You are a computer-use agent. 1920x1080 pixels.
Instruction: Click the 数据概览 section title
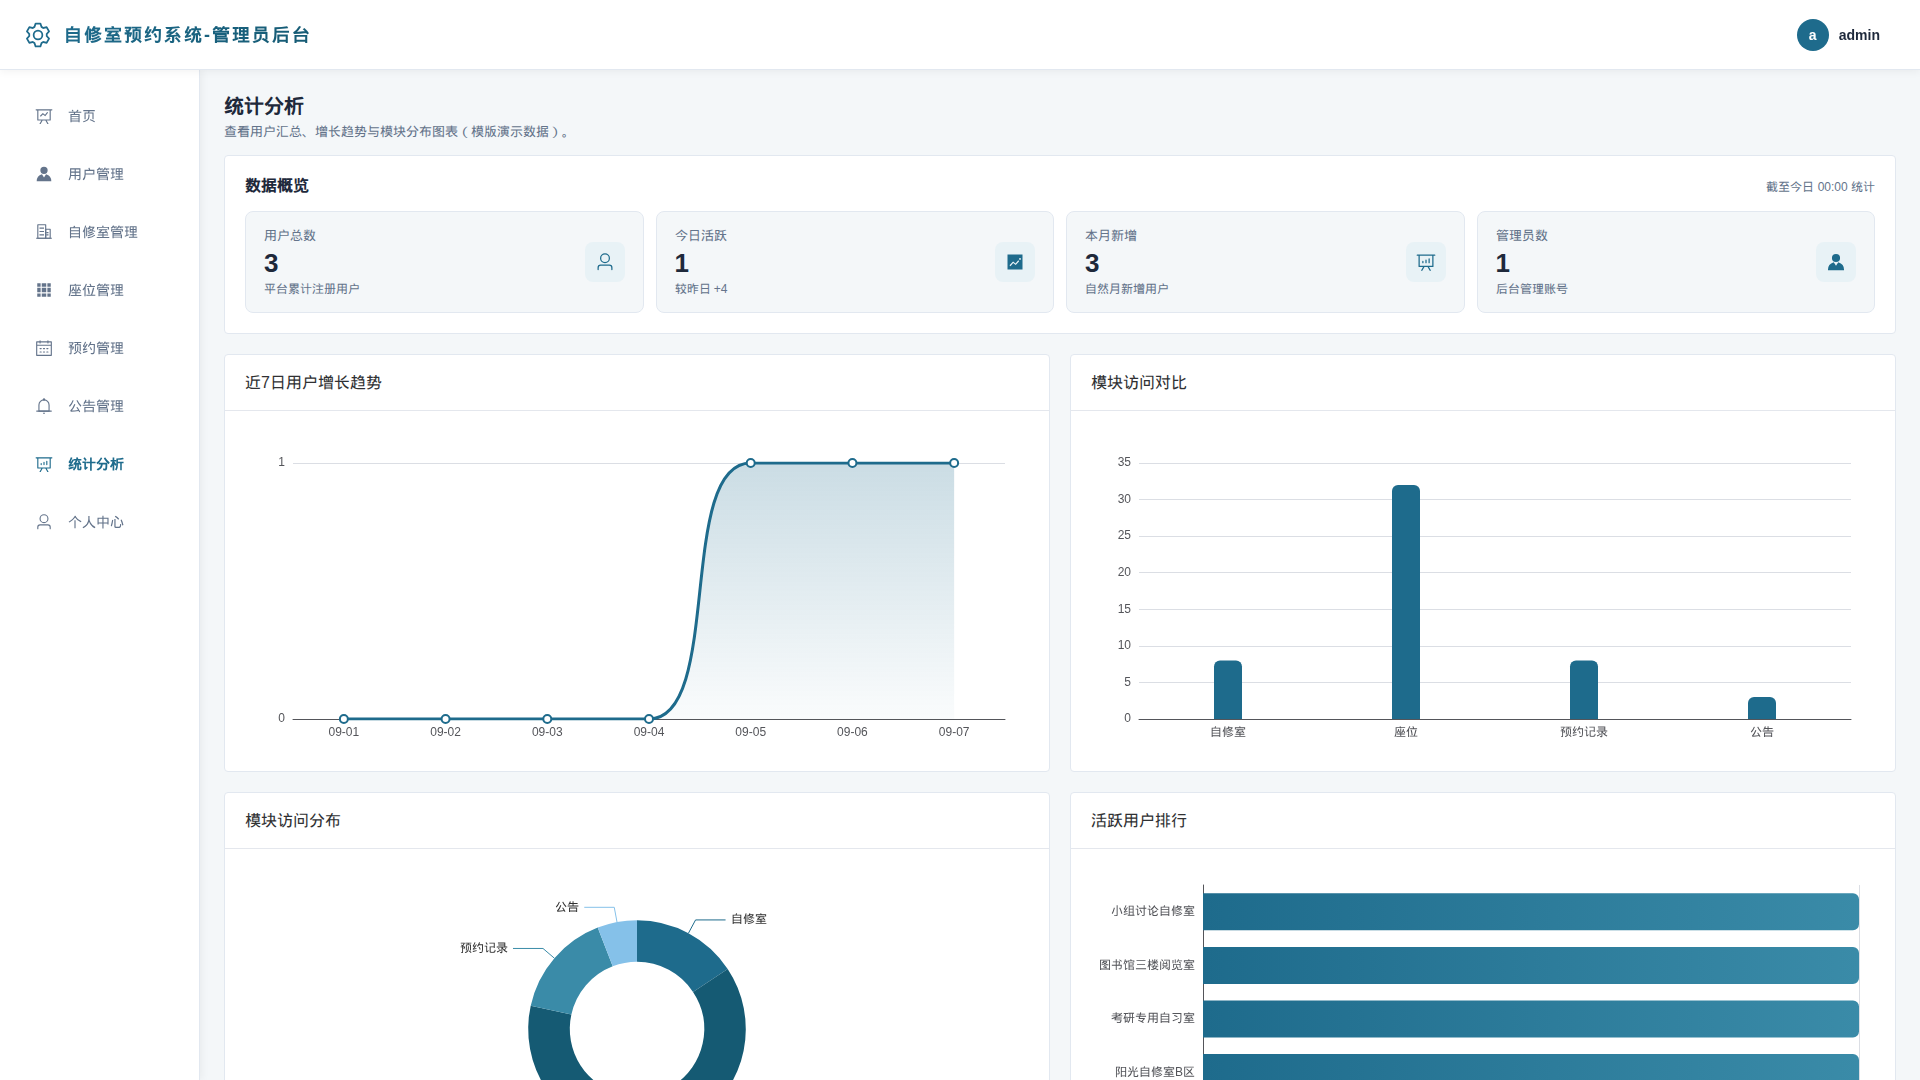click(277, 186)
